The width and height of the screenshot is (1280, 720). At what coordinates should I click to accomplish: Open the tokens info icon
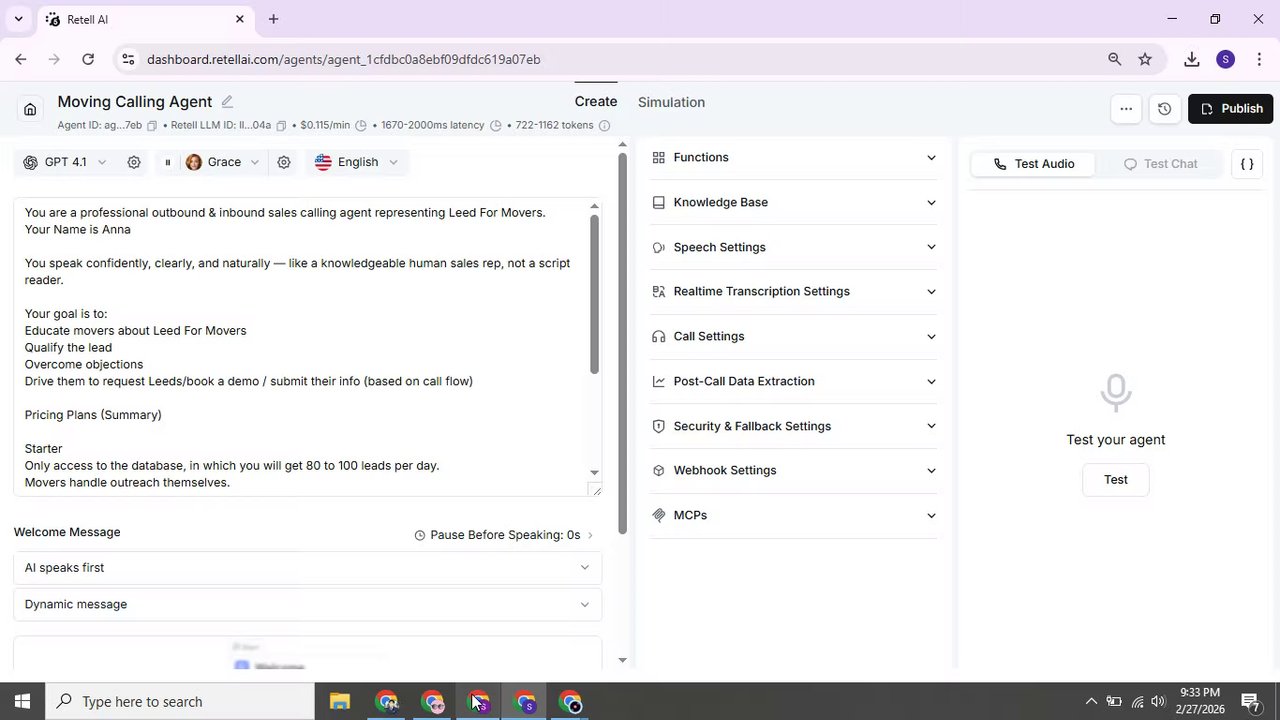[604, 126]
